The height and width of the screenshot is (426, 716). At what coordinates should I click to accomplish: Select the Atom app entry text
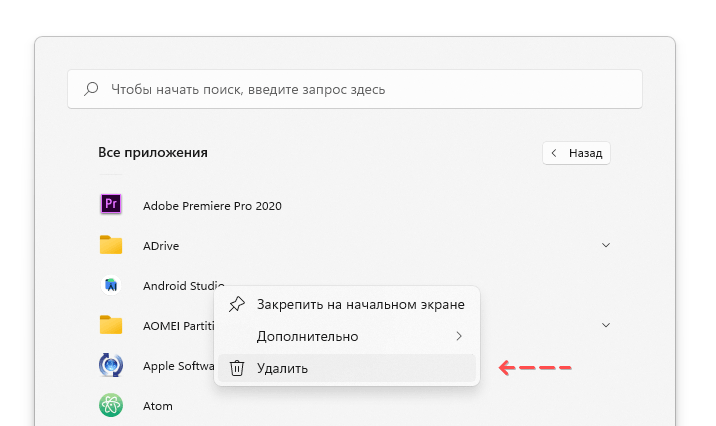(x=158, y=406)
